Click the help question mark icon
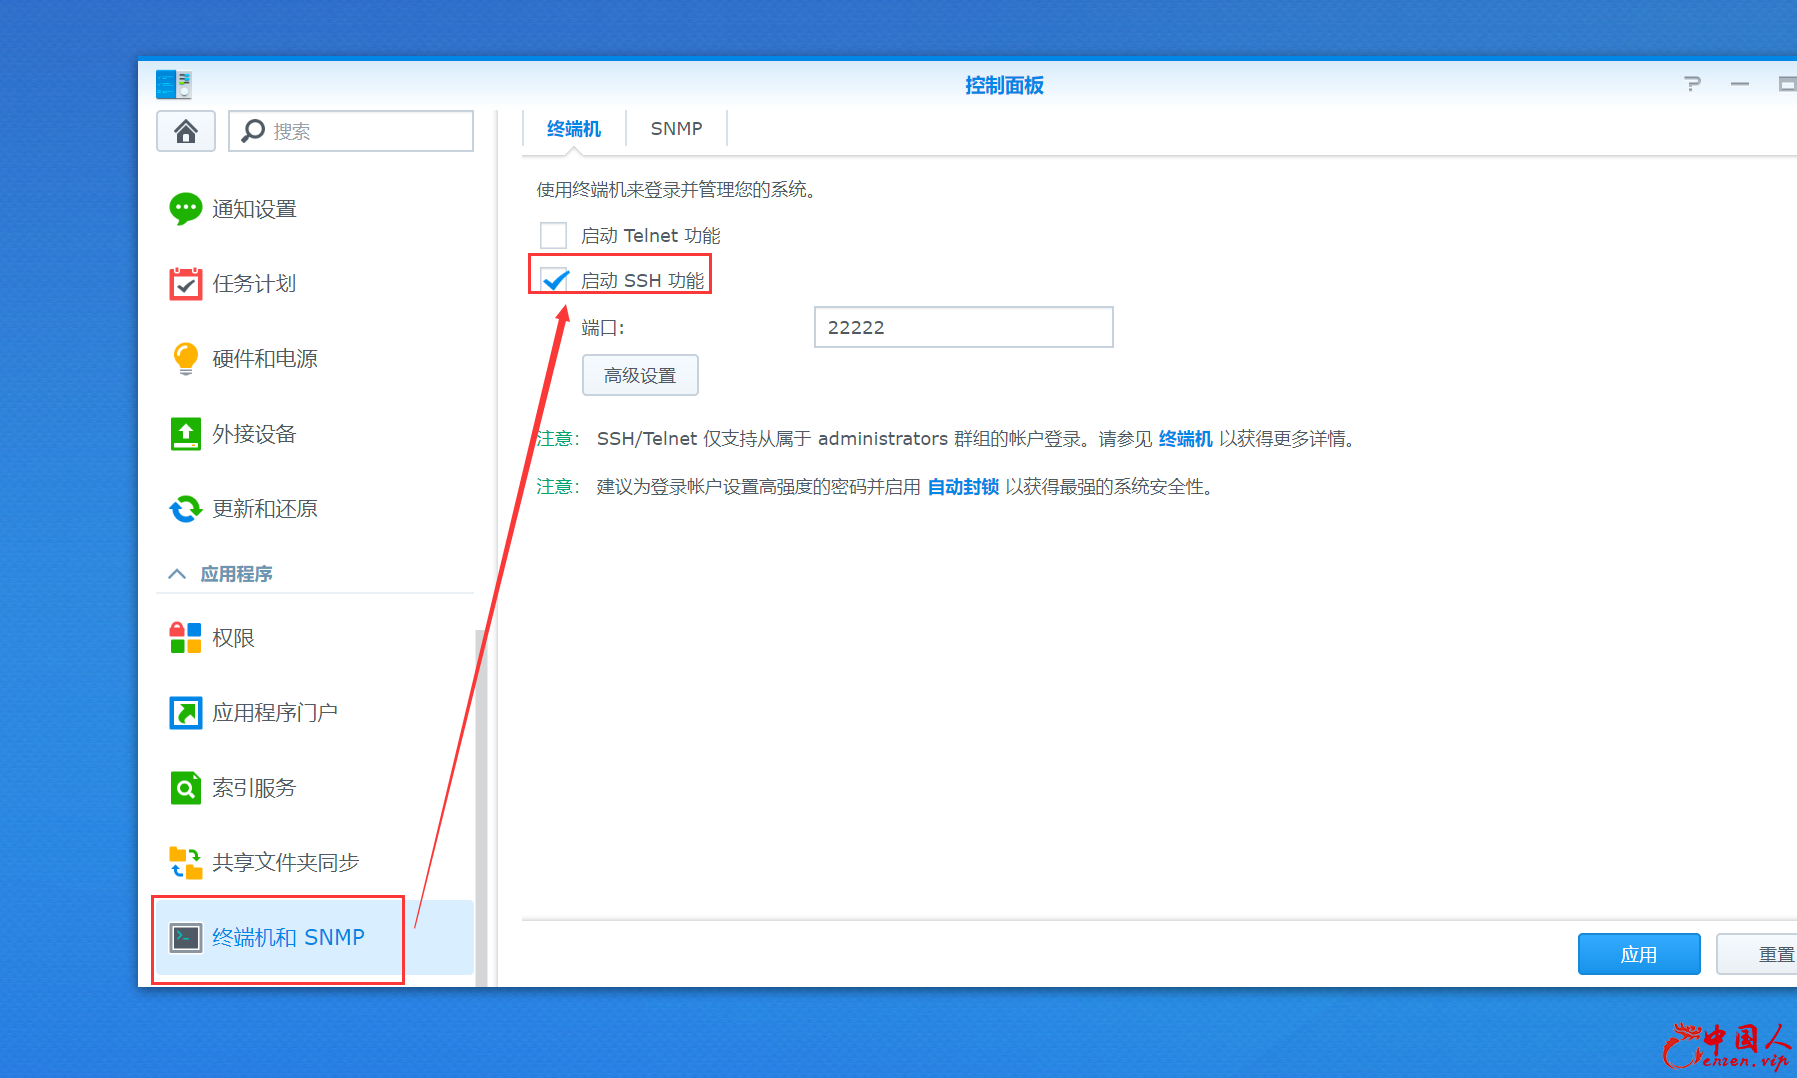 (1692, 85)
